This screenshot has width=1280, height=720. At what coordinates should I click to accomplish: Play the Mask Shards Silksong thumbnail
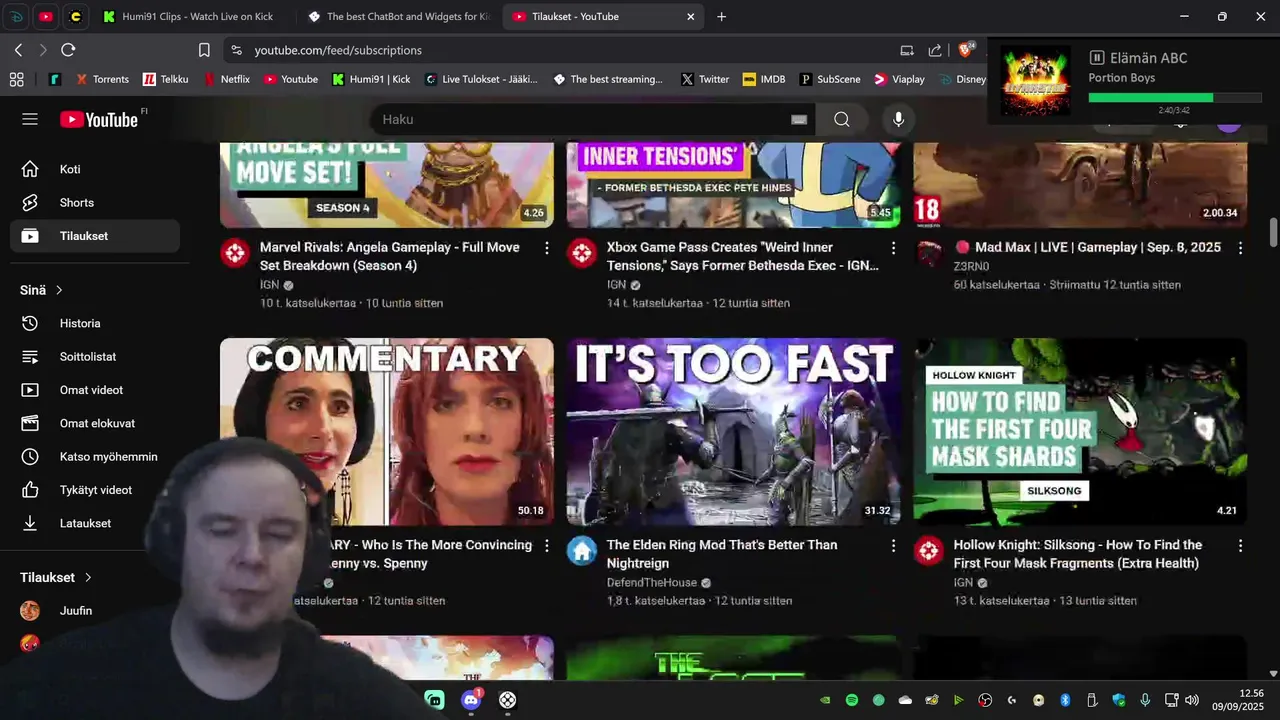coord(1080,431)
